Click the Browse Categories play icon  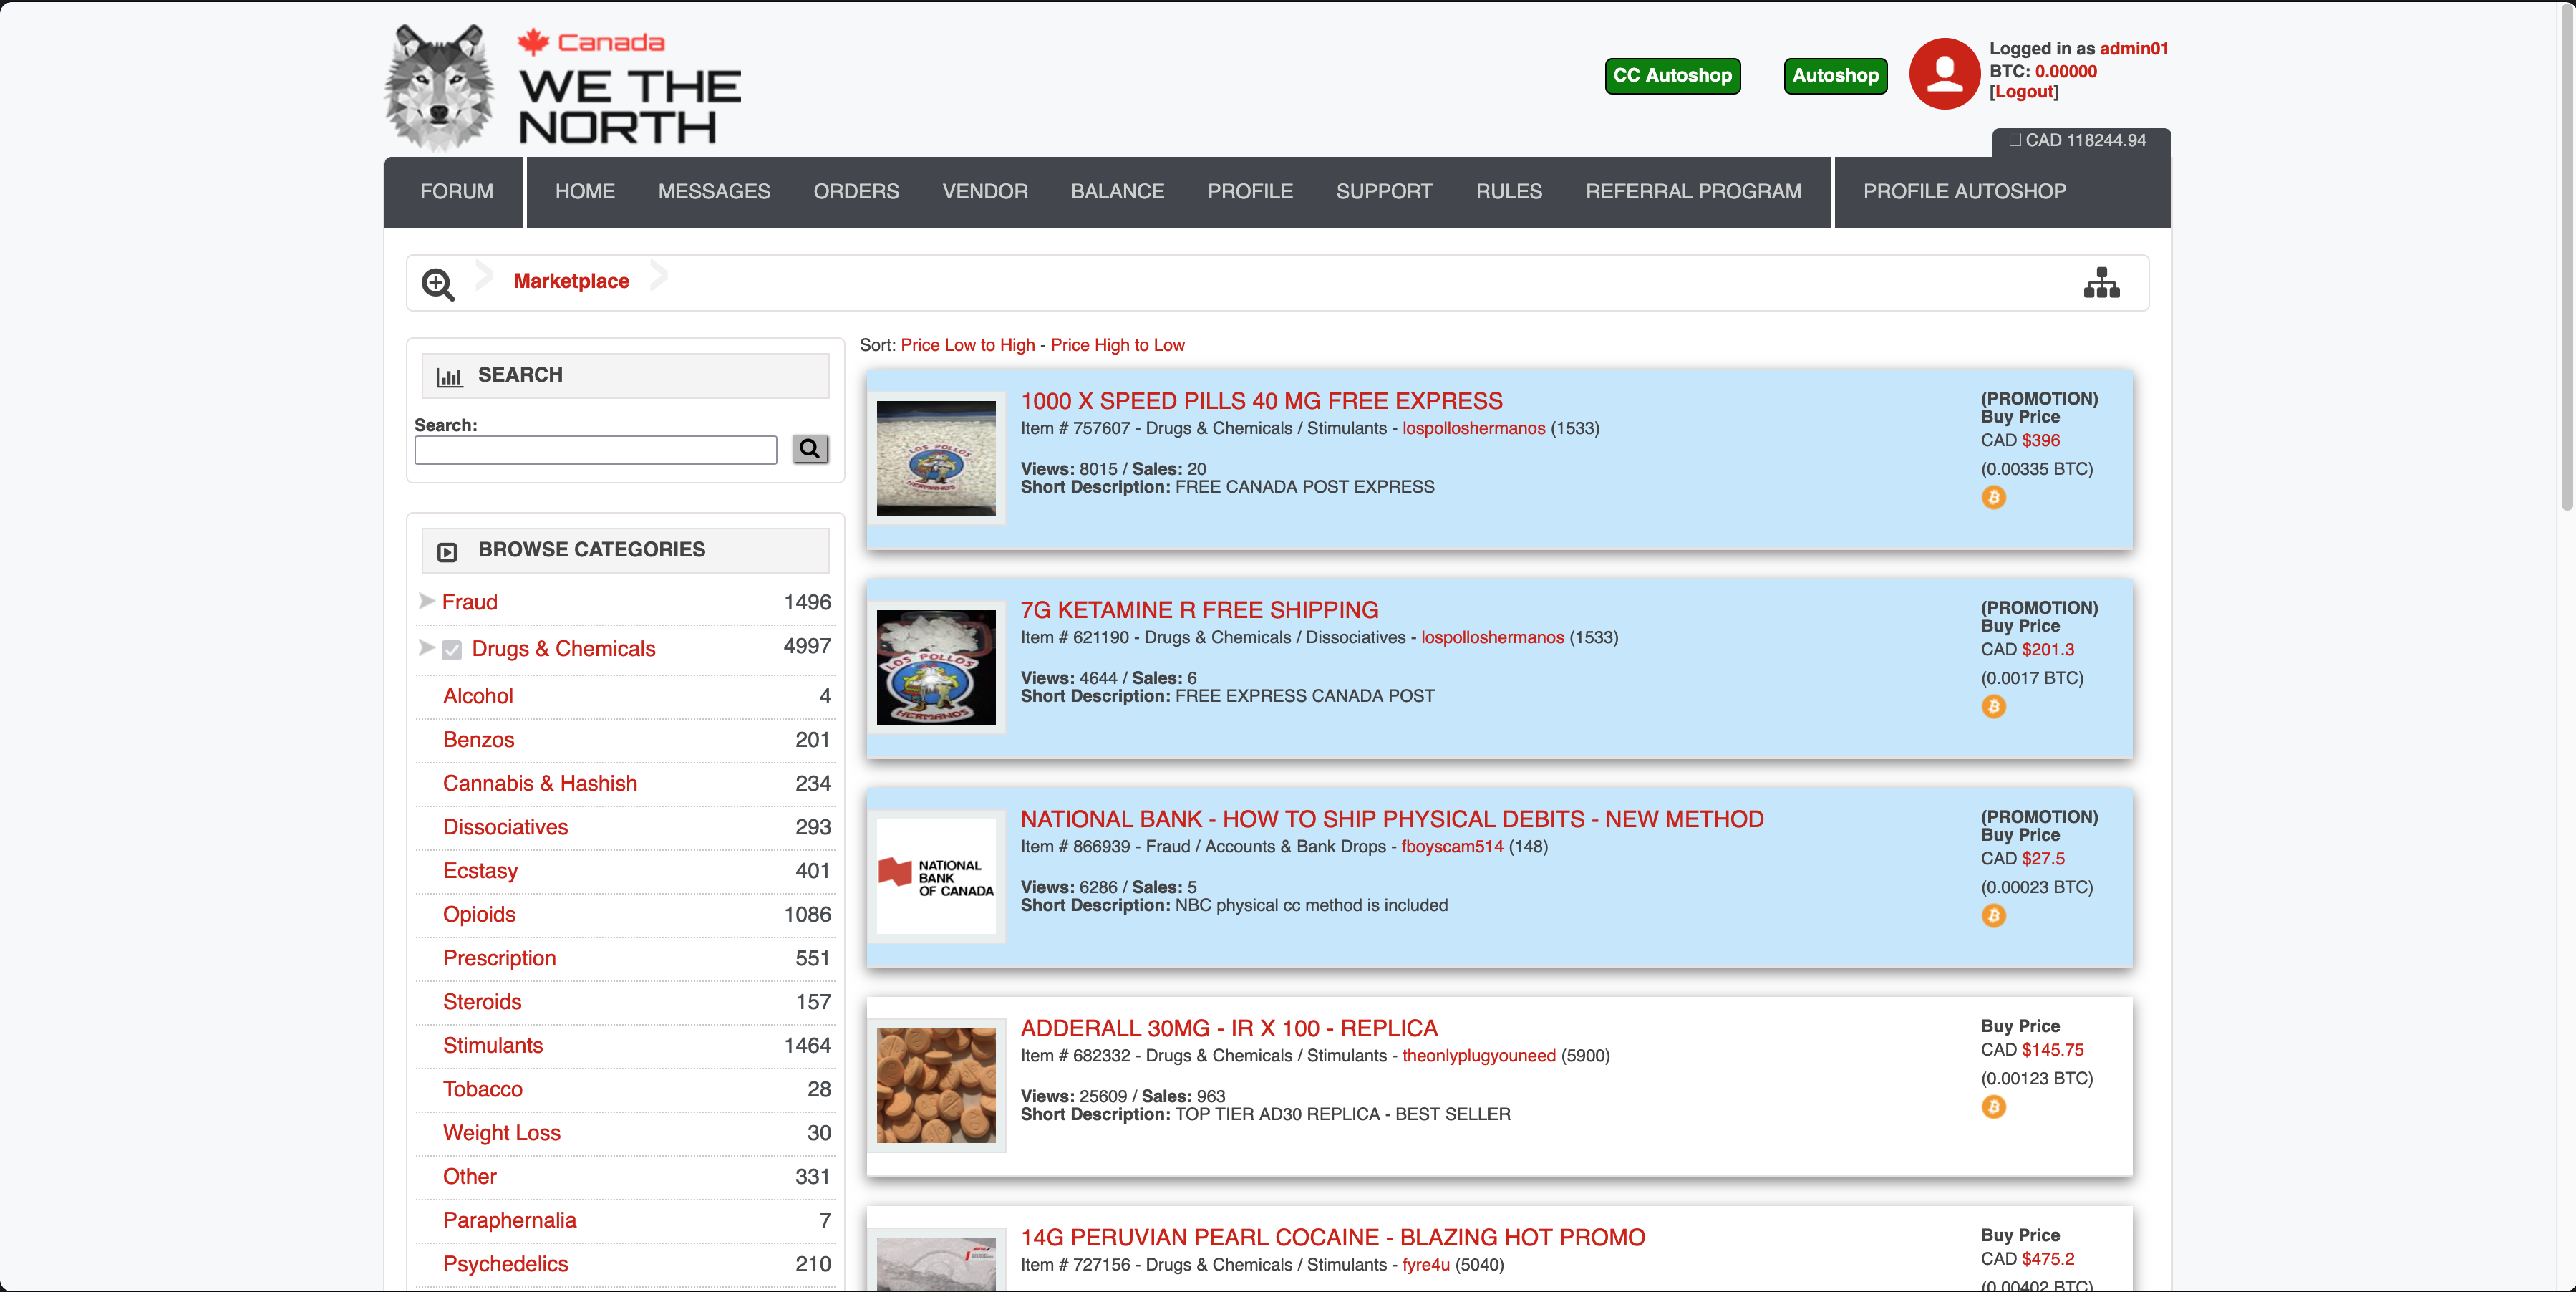pyautogui.click(x=447, y=551)
